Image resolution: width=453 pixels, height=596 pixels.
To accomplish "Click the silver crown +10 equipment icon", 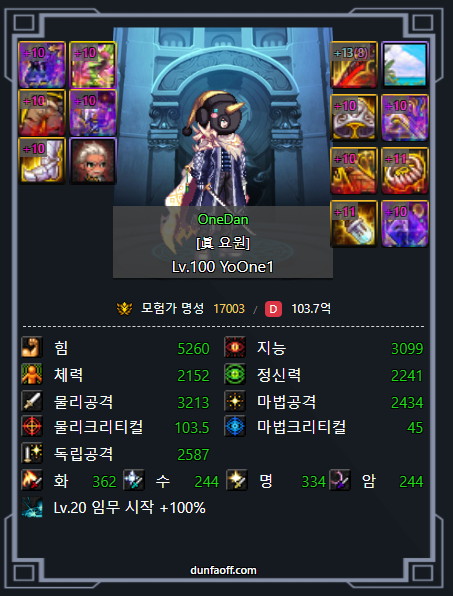I will [x=354, y=118].
